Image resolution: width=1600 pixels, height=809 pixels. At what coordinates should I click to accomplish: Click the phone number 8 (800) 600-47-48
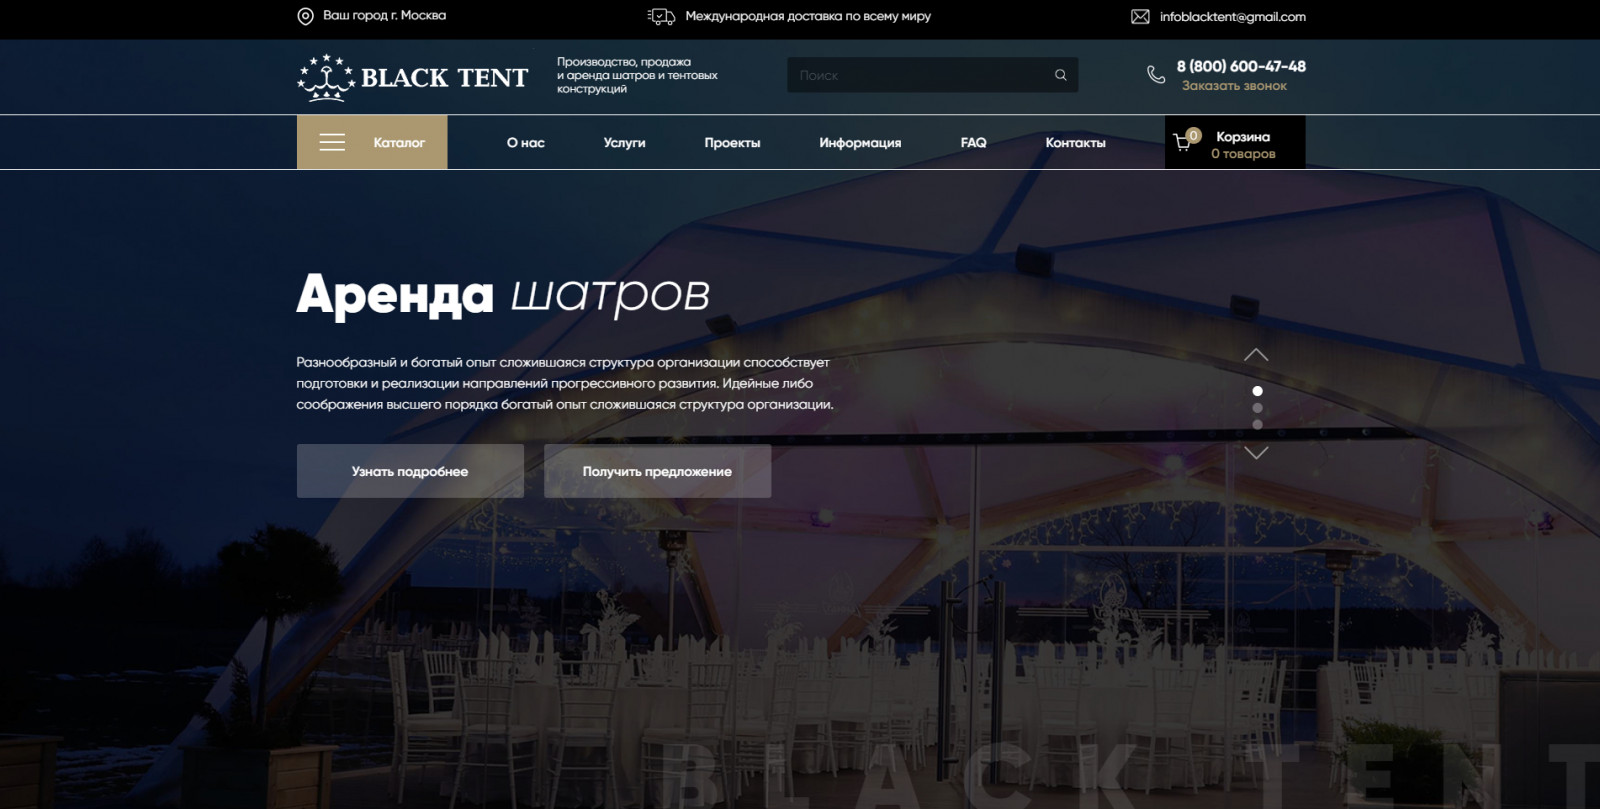tap(1241, 66)
